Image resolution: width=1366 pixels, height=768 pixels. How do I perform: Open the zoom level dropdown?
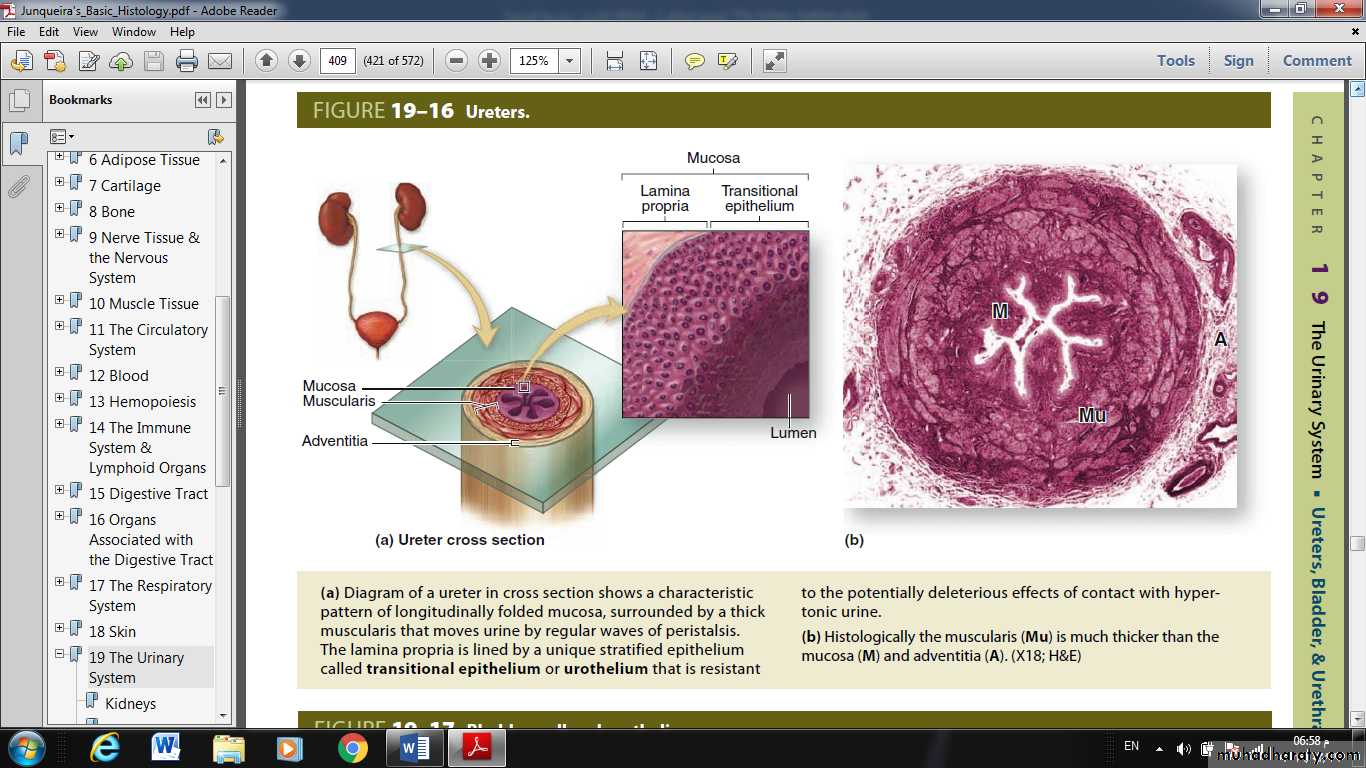(569, 61)
